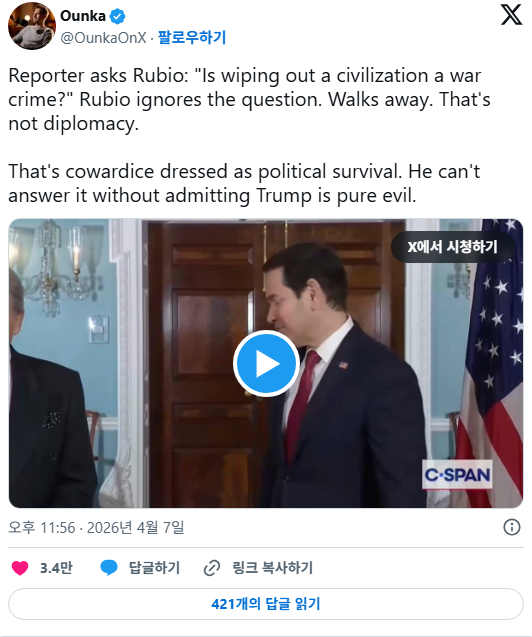Open the video thumbnail of Rubio
Image resolution: width=532 pixels, height=637 pixels.
tap(266, 363)
